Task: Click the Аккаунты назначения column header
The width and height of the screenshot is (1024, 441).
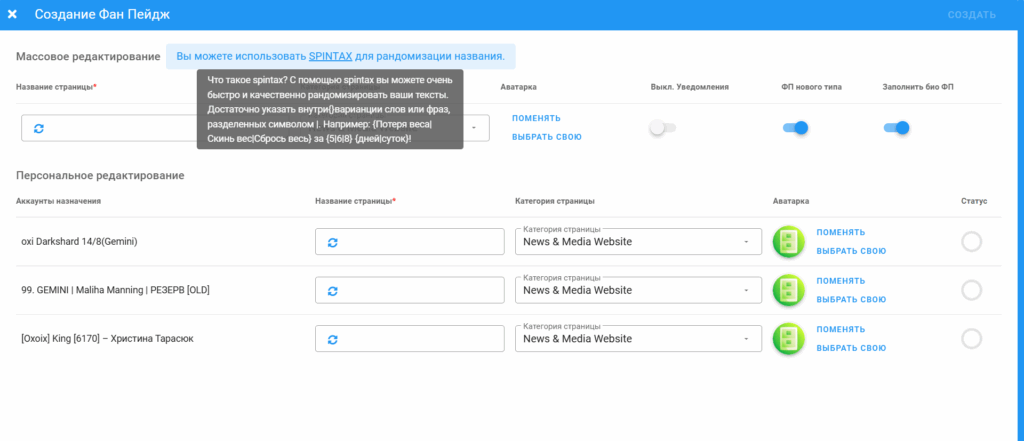Action: 59,201
